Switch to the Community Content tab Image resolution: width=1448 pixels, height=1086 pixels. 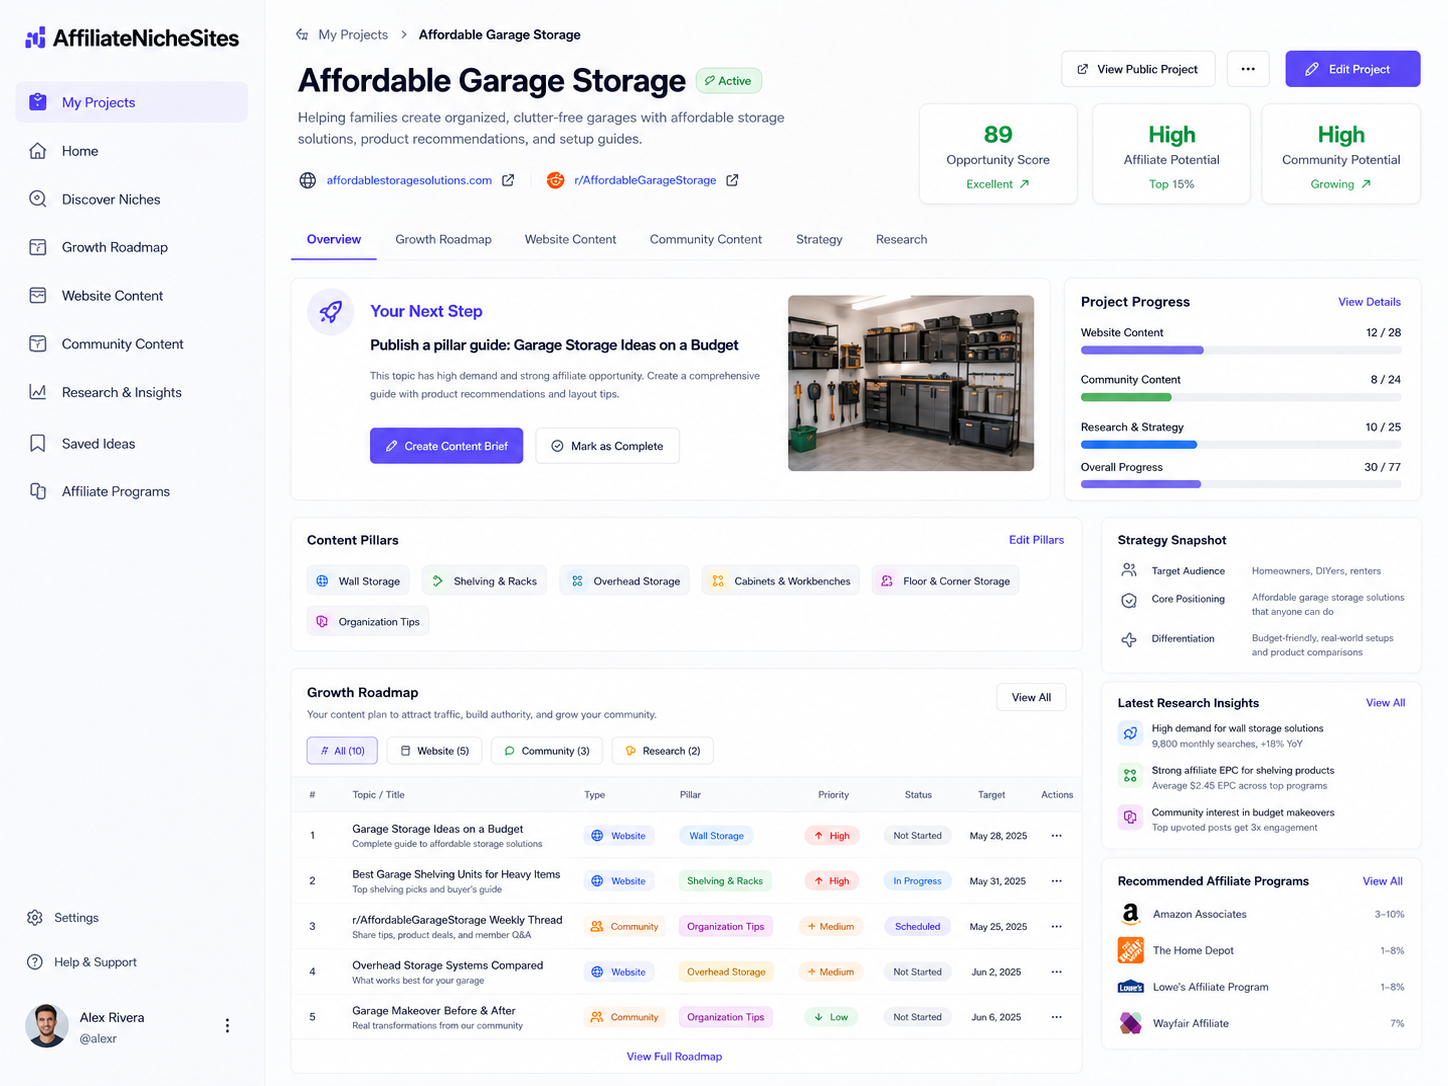pyautogui.click(x=705, y=240)
